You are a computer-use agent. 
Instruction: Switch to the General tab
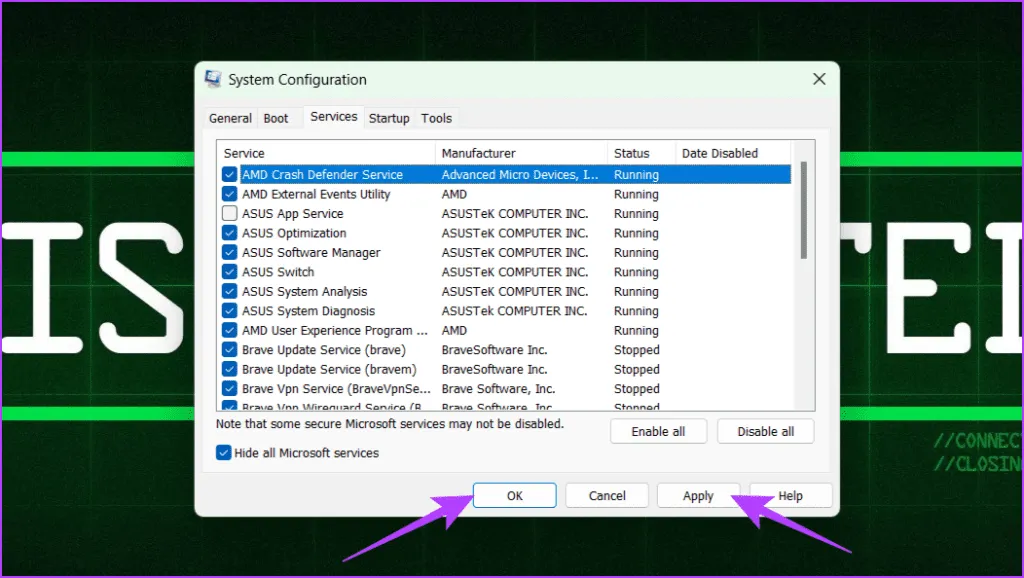pos(230,118)
